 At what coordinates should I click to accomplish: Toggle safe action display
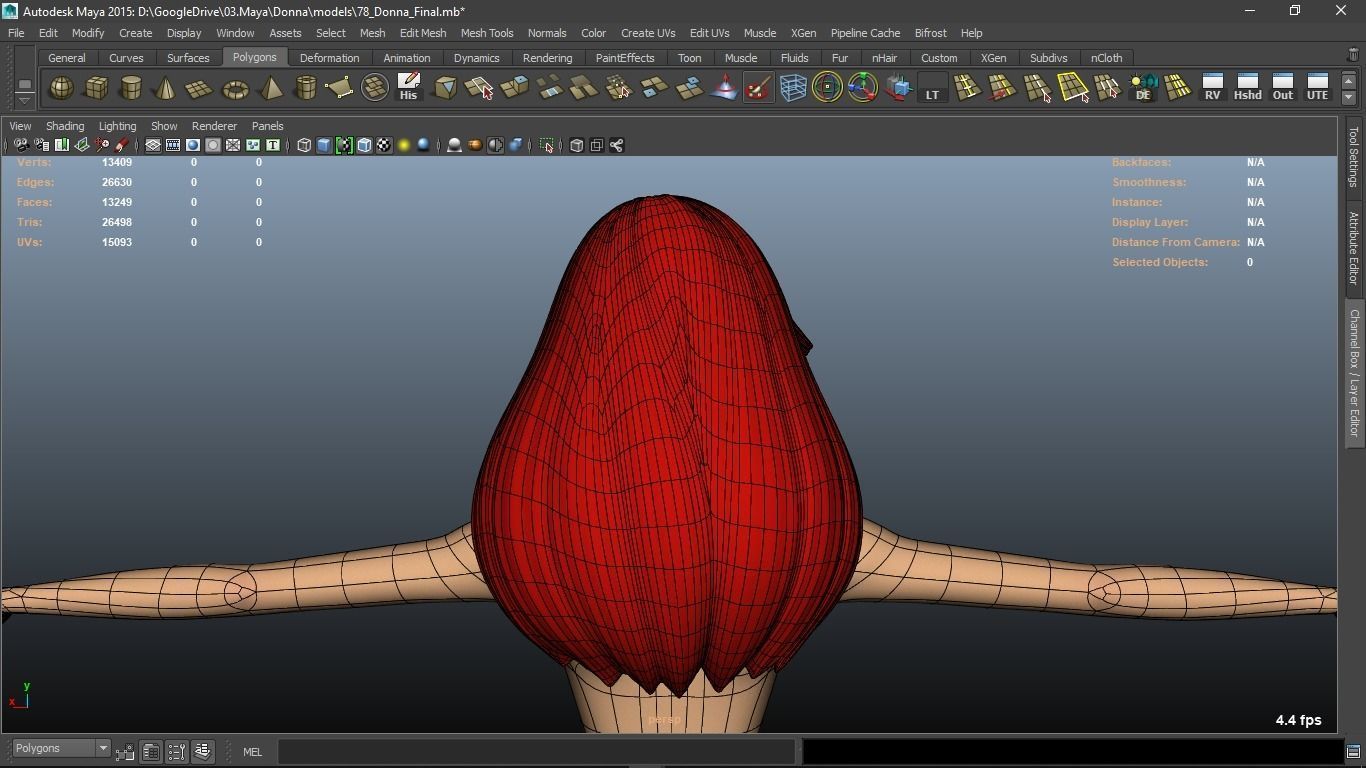(253, 145)
